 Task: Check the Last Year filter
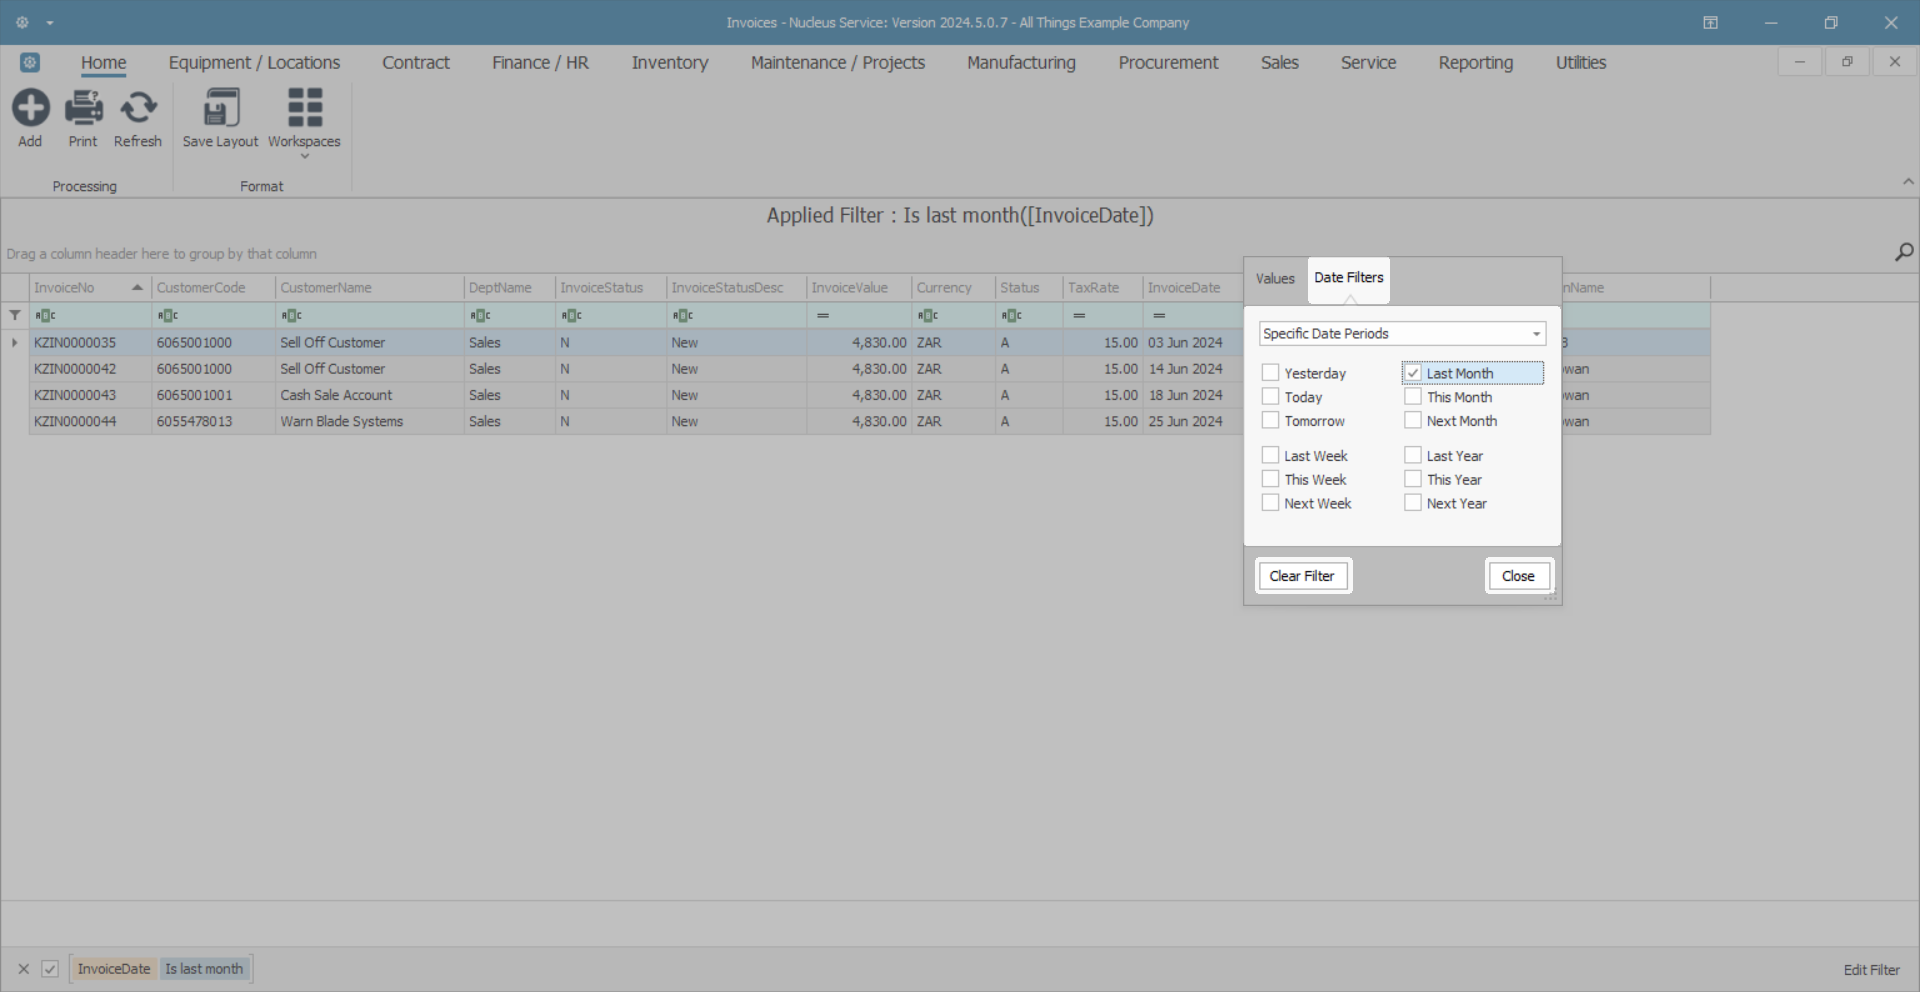coord(1413,456)
